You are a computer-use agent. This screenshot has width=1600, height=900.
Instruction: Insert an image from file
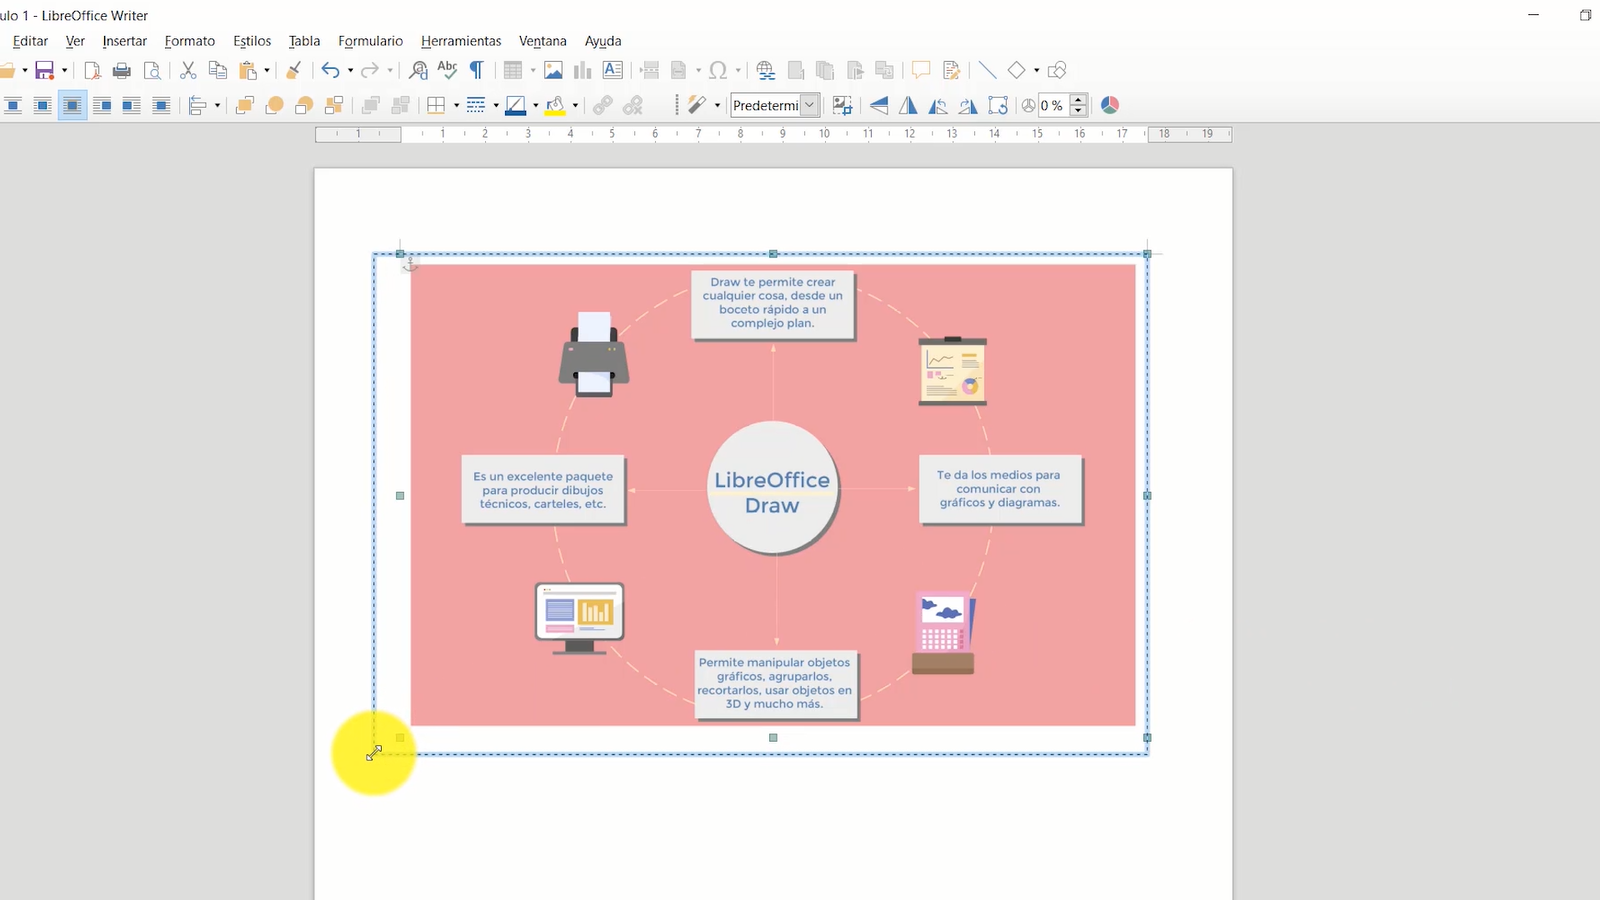(x=553, y=70)
